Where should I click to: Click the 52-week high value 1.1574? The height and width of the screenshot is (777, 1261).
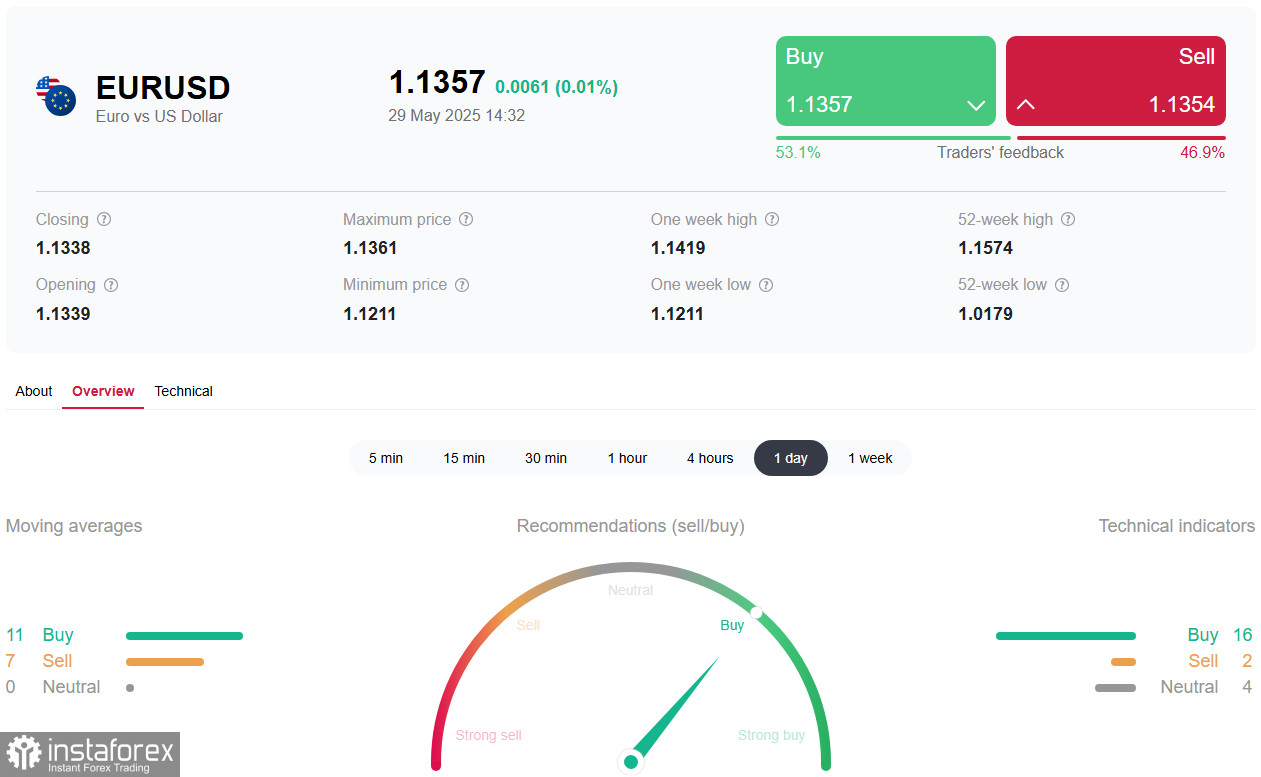pos(985,248)
